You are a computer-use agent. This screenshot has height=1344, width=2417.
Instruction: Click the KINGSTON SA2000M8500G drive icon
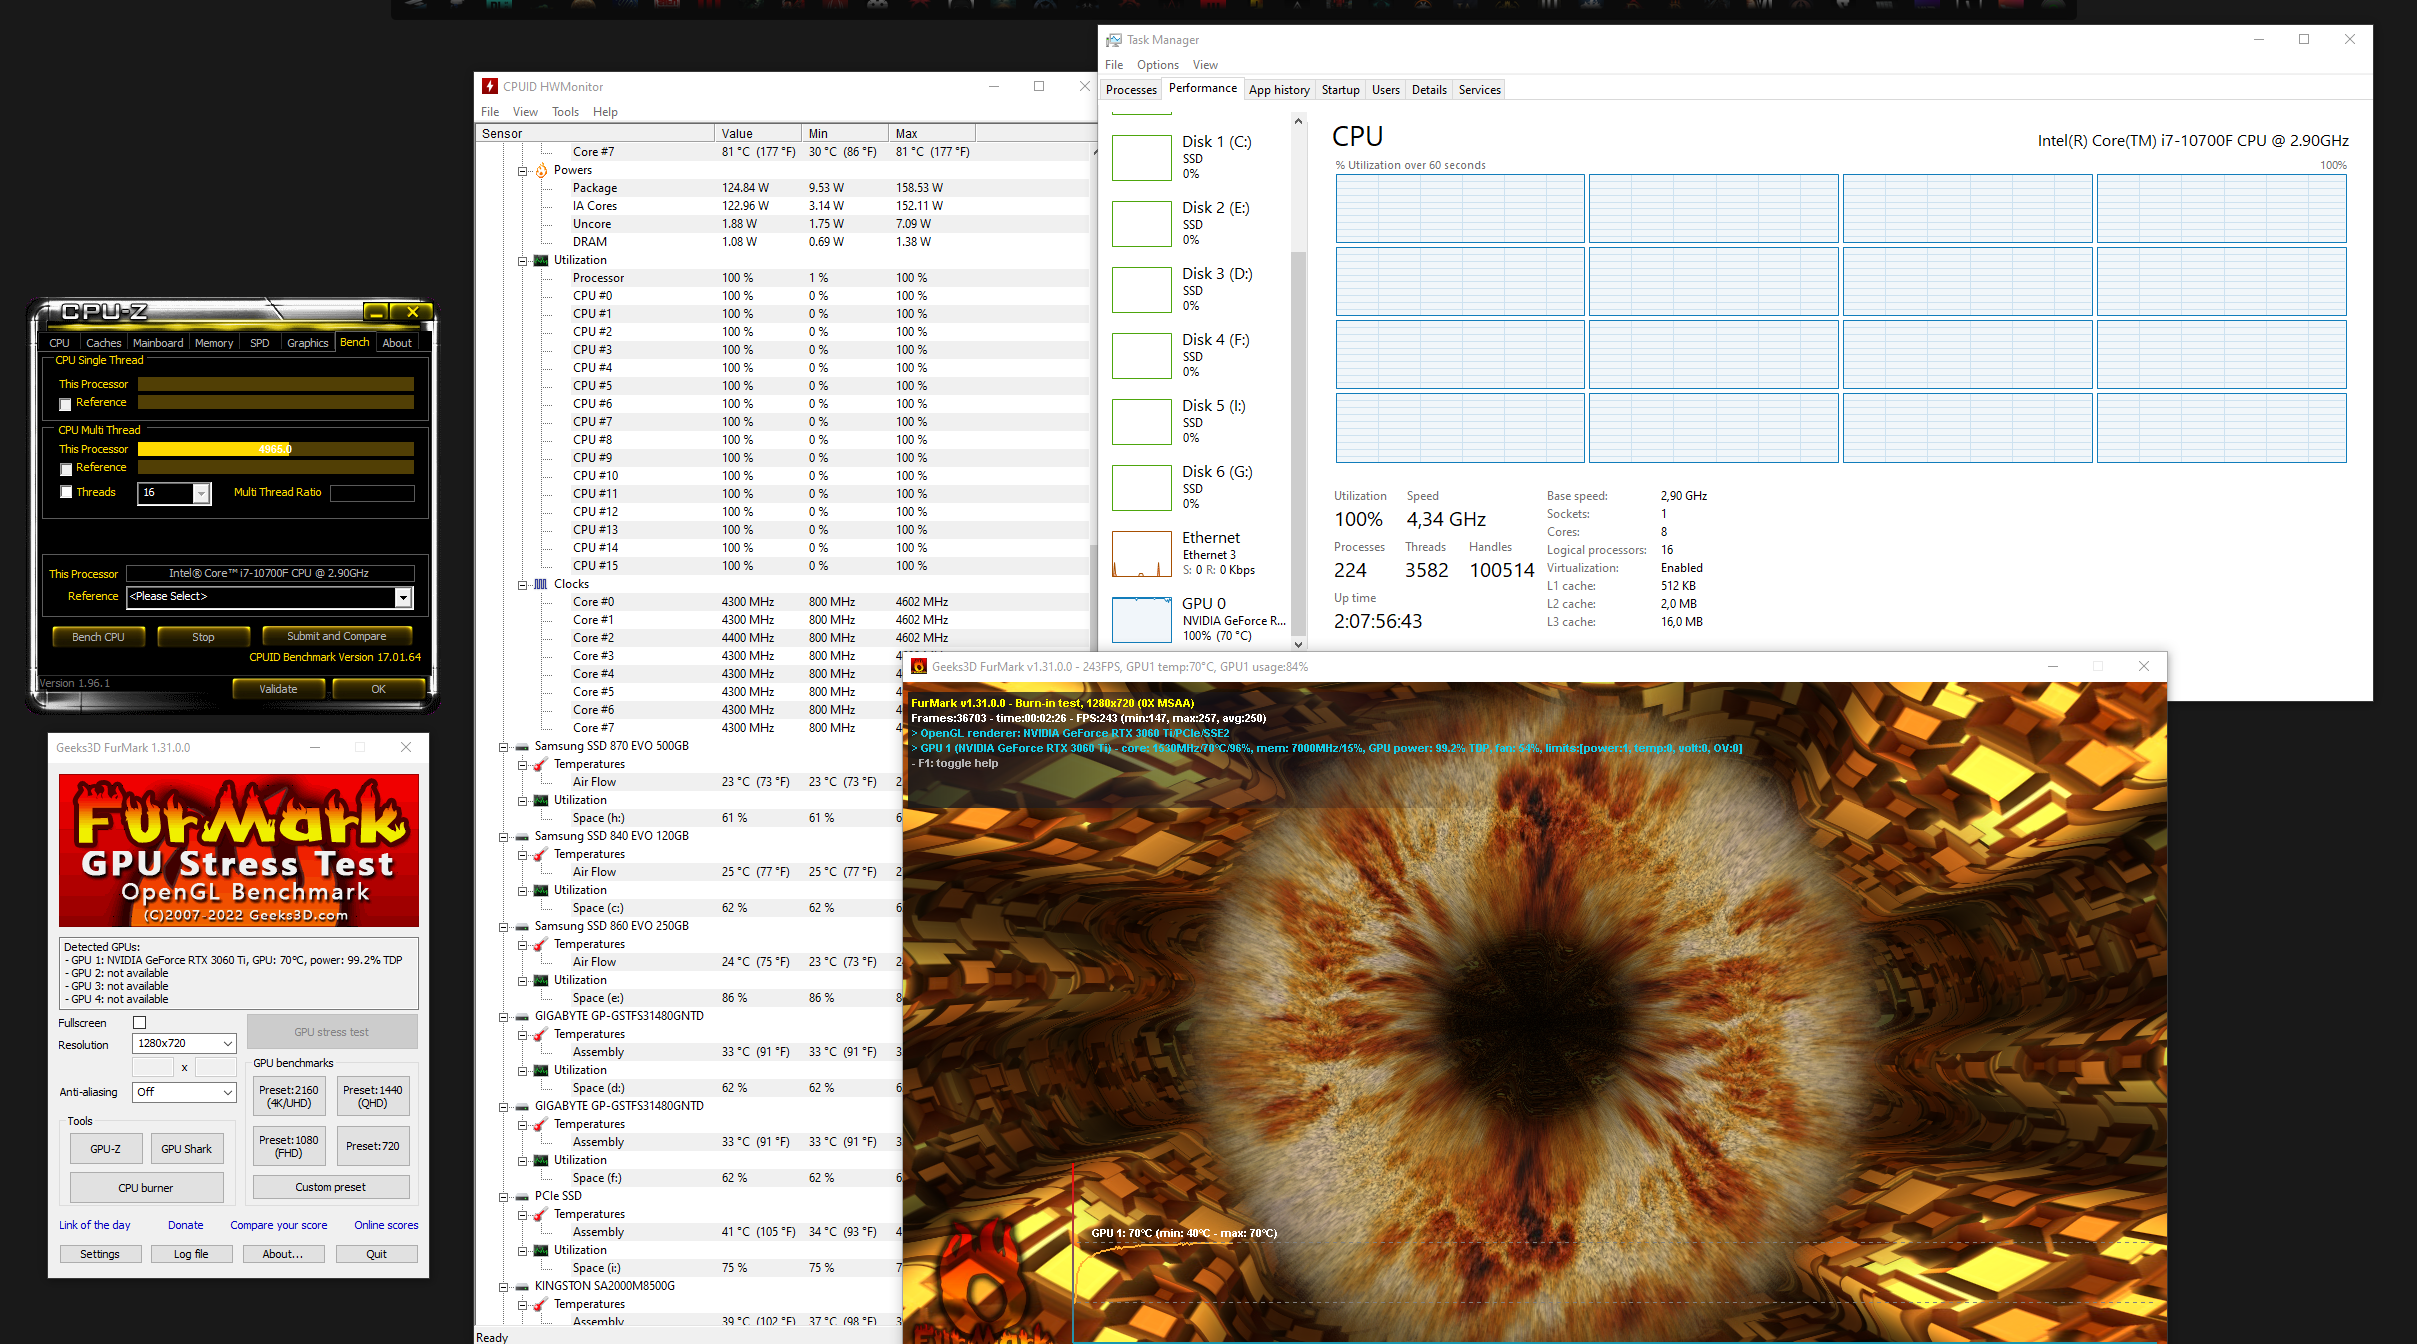point(522,1286)
